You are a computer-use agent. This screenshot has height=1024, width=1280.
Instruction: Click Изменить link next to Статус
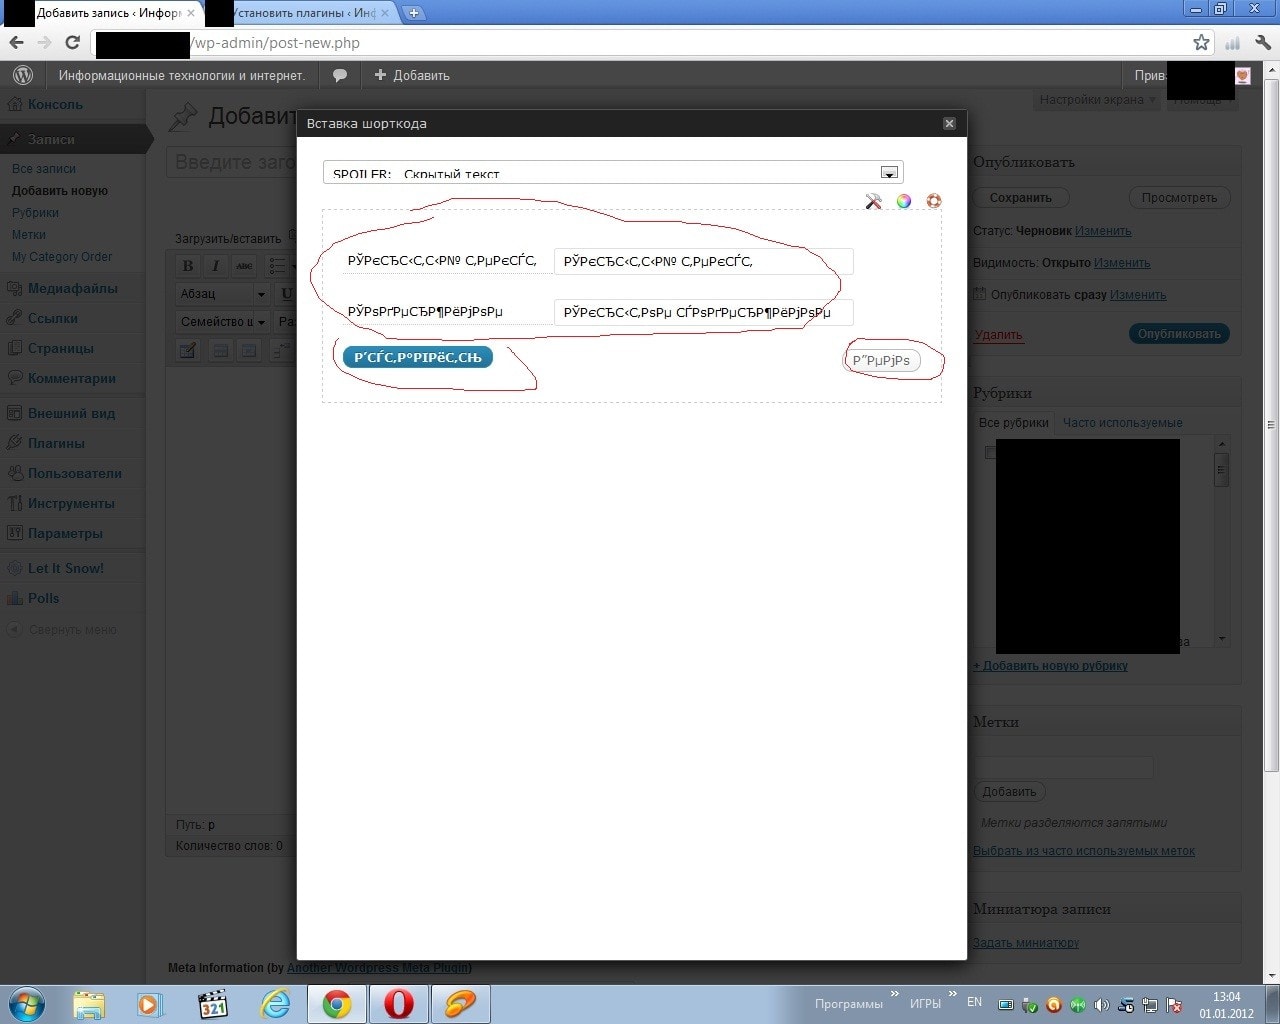tap(1103, 231)
